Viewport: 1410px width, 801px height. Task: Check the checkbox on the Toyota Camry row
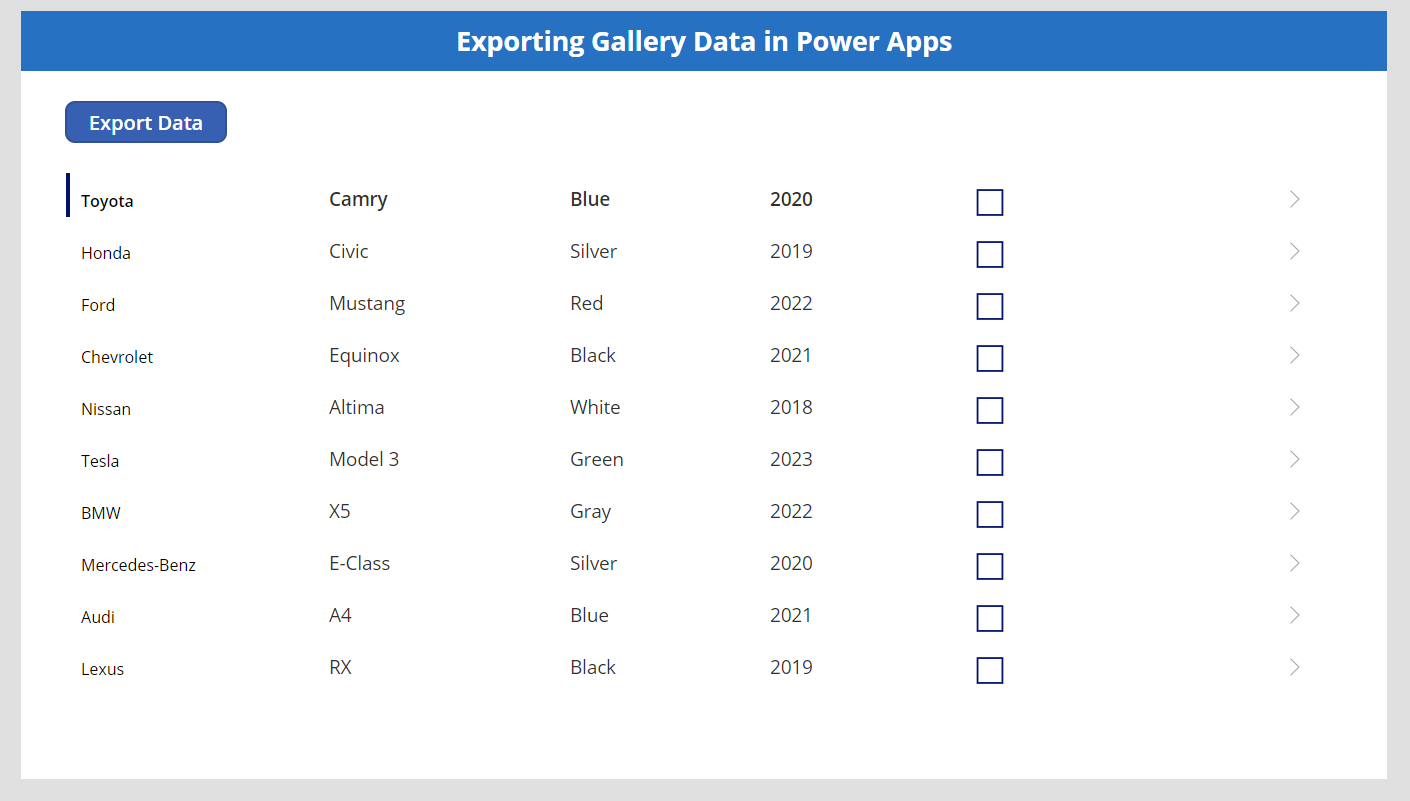tap(989, 202)
